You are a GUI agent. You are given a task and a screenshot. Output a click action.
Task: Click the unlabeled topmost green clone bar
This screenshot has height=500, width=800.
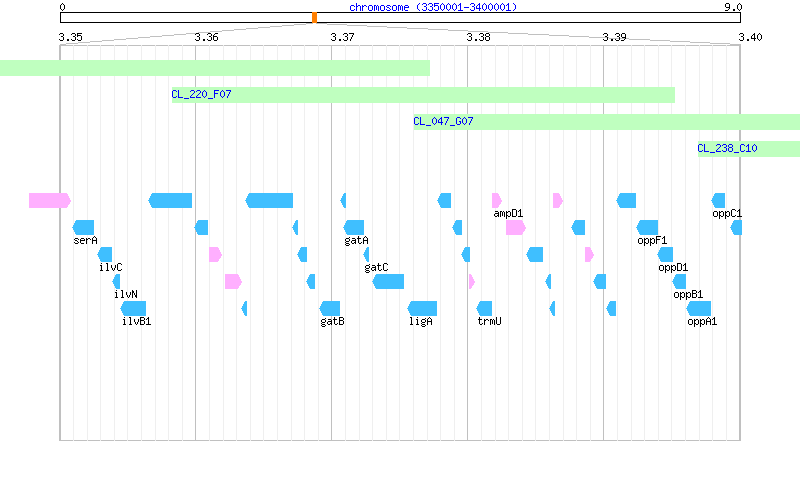(x=215, y=68)
